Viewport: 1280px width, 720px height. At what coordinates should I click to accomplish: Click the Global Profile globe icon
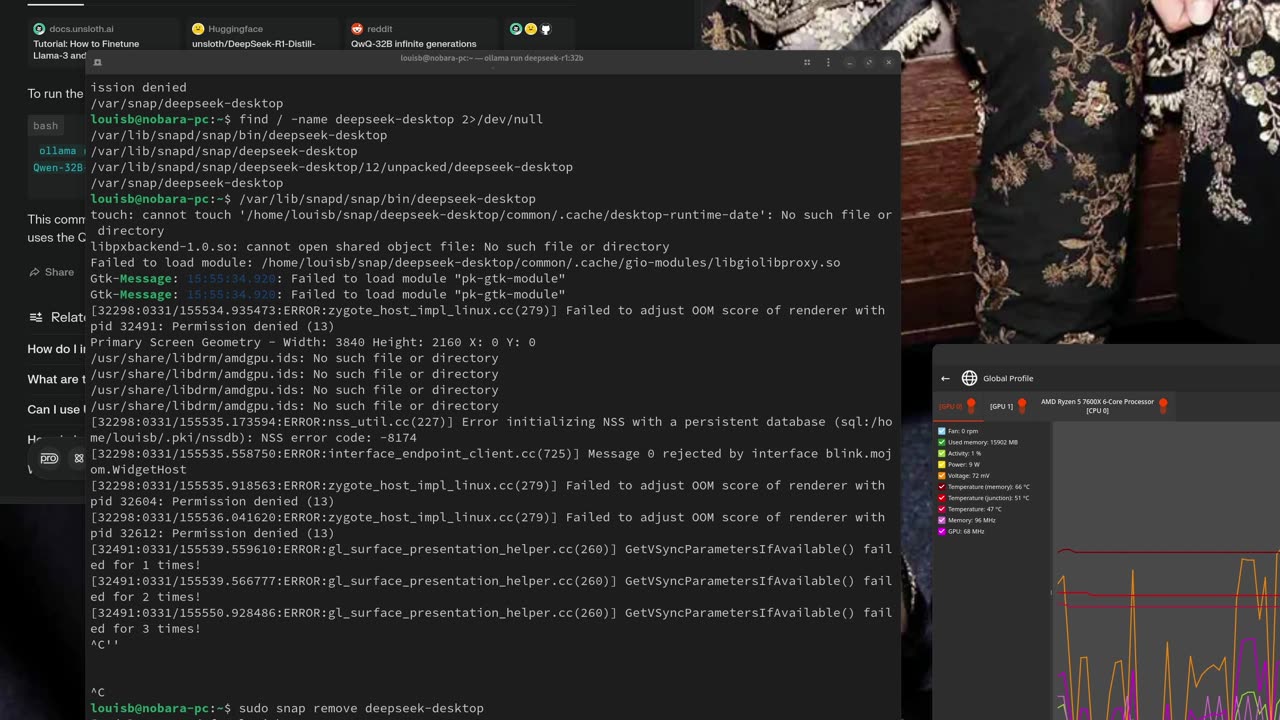969,378
